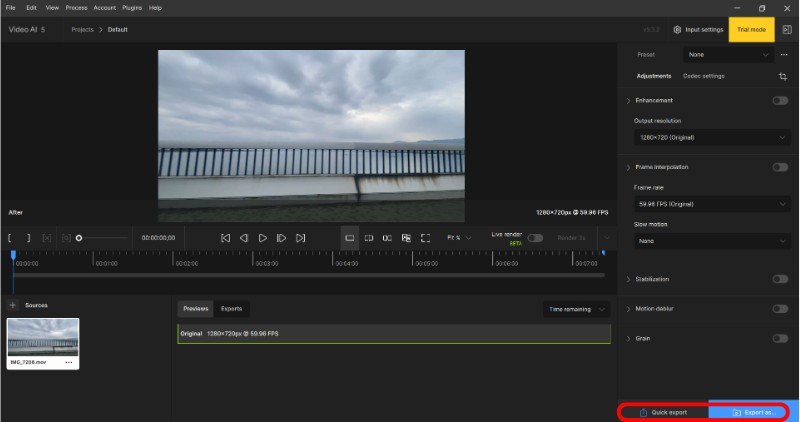Open the Time remaining dropdown
Viewport: 800px width, 422px height.
pyautogui.click(x=576, y=310)
